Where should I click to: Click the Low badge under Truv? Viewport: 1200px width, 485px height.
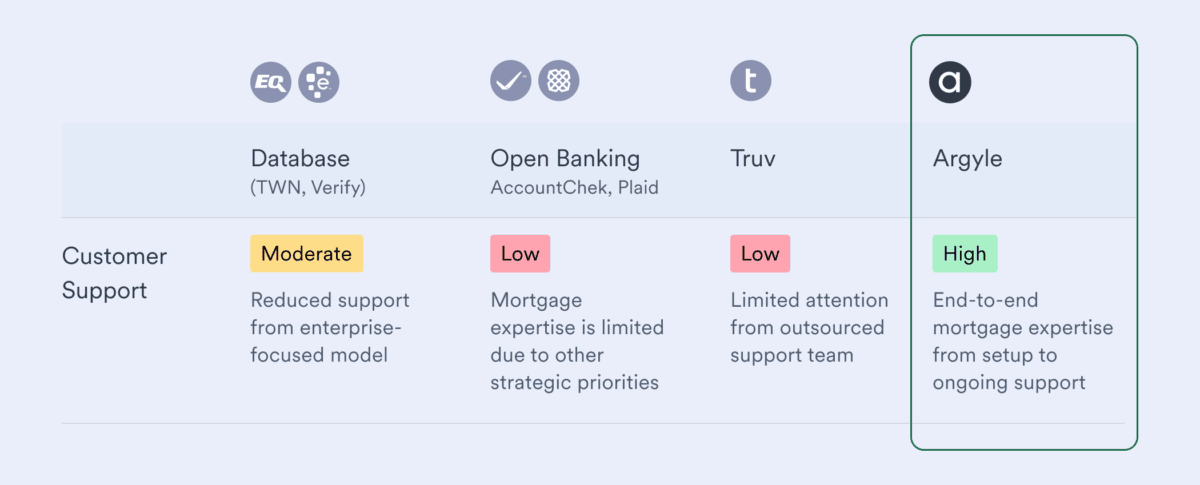(760, 254)
